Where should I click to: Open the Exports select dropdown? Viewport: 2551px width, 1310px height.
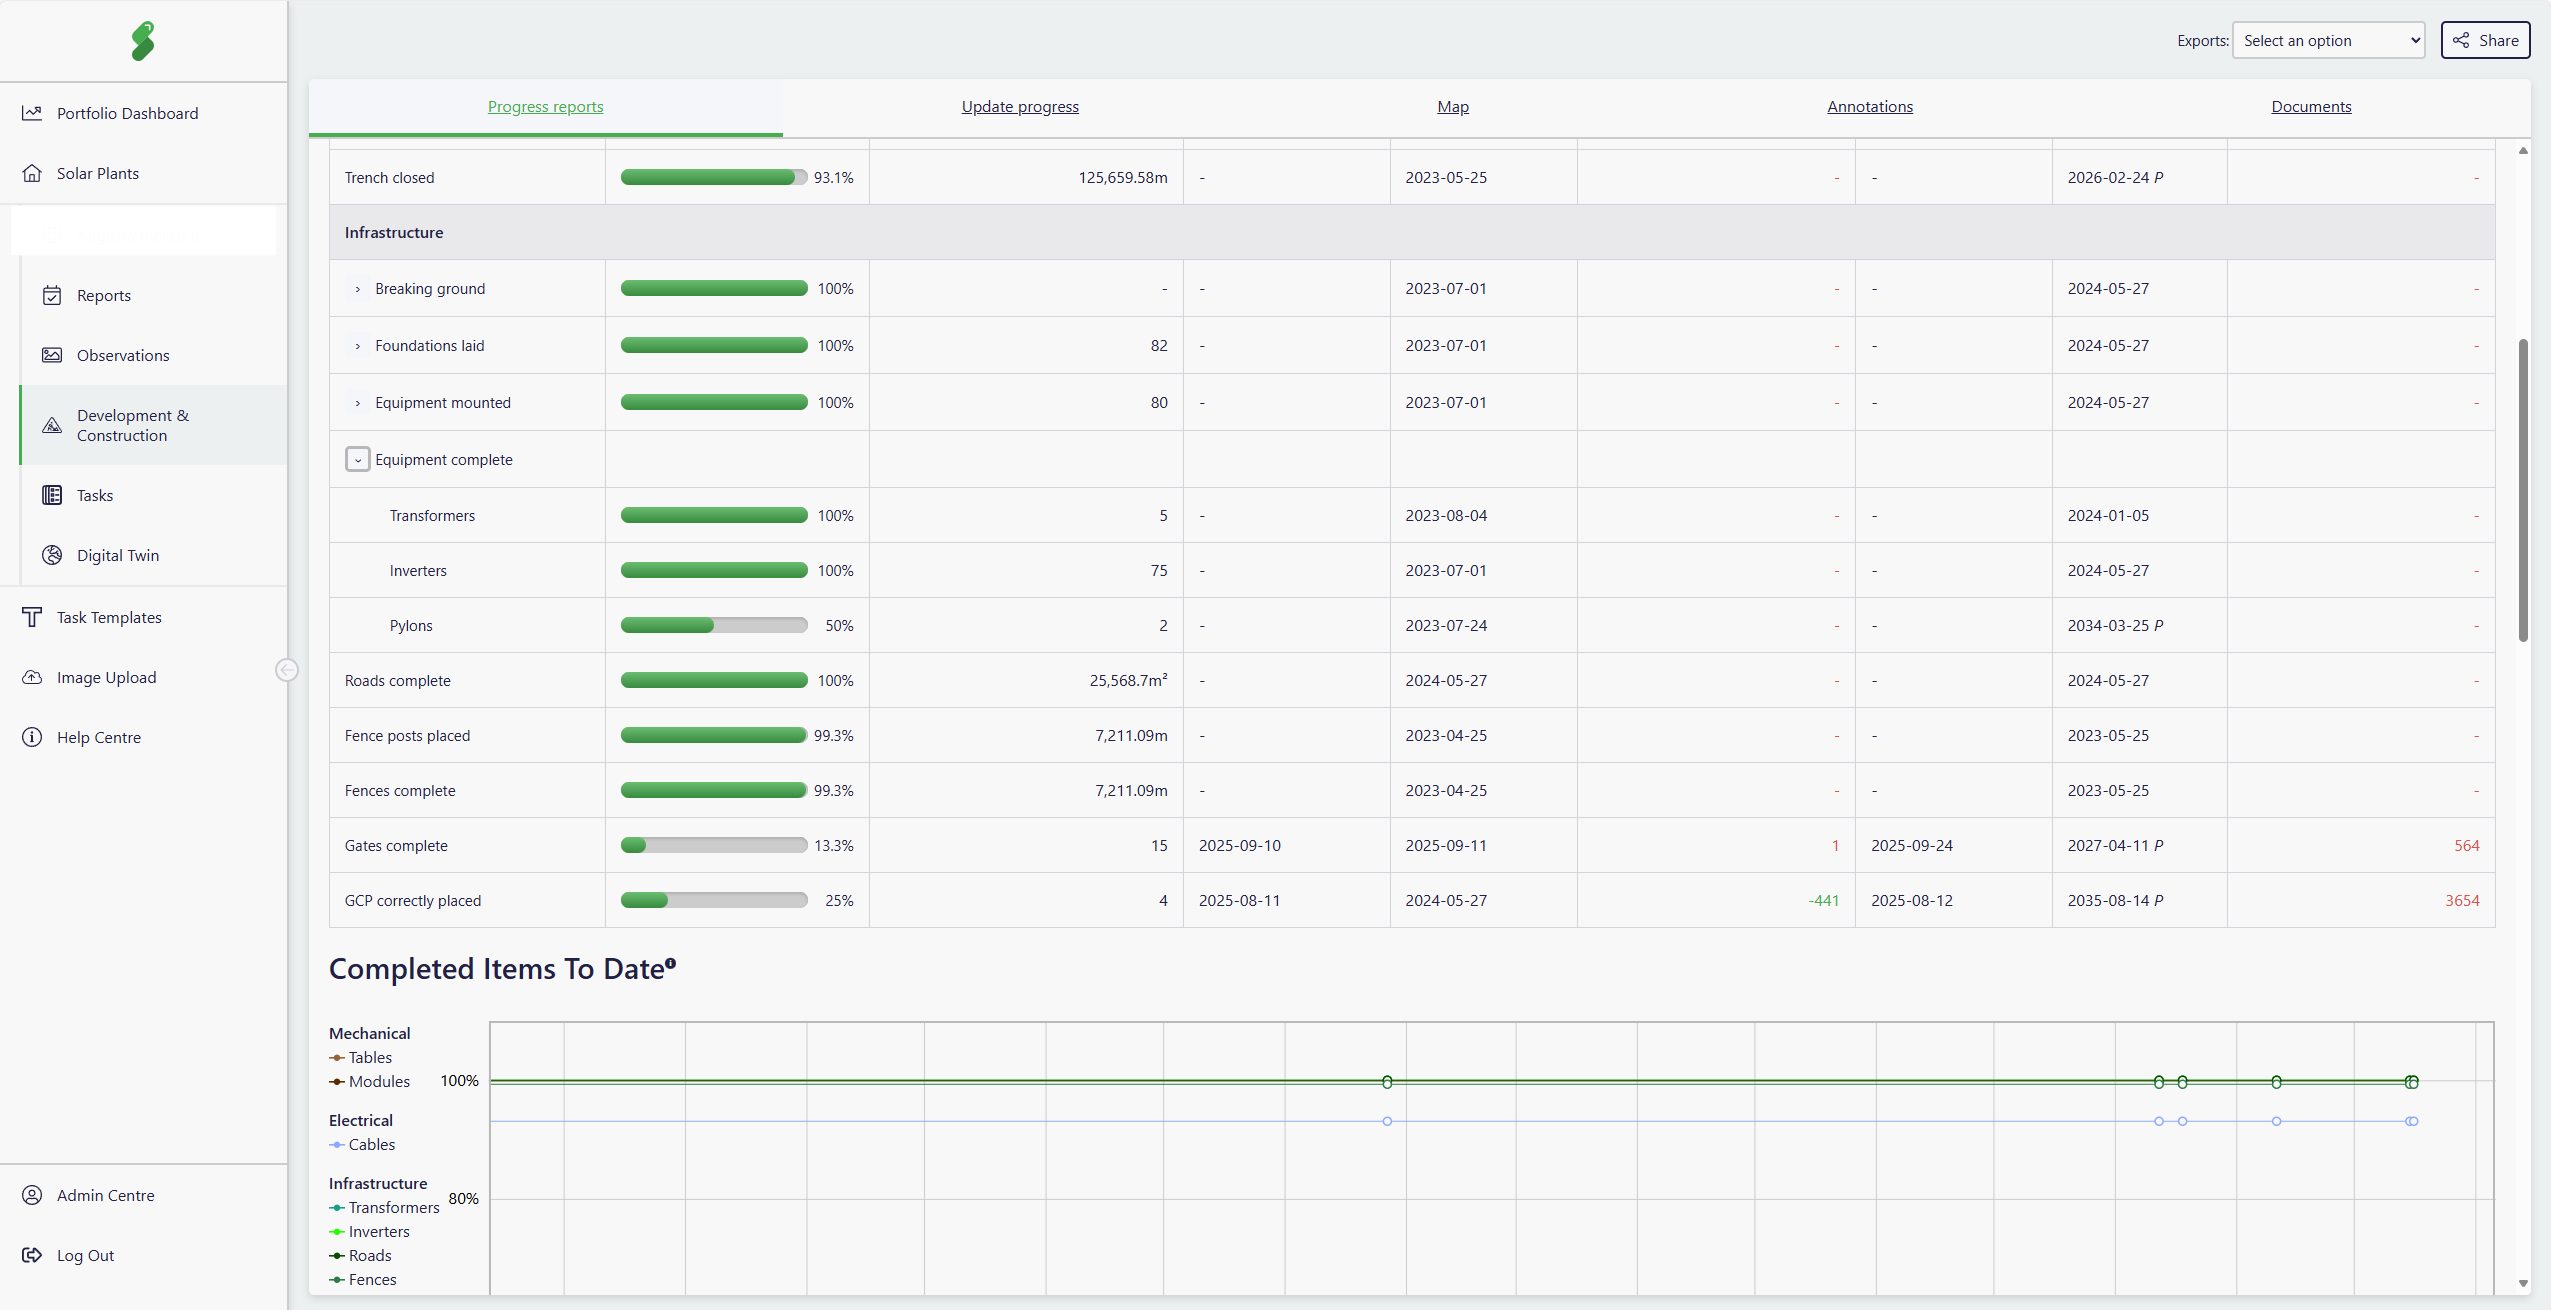(x=2327, y=40)
